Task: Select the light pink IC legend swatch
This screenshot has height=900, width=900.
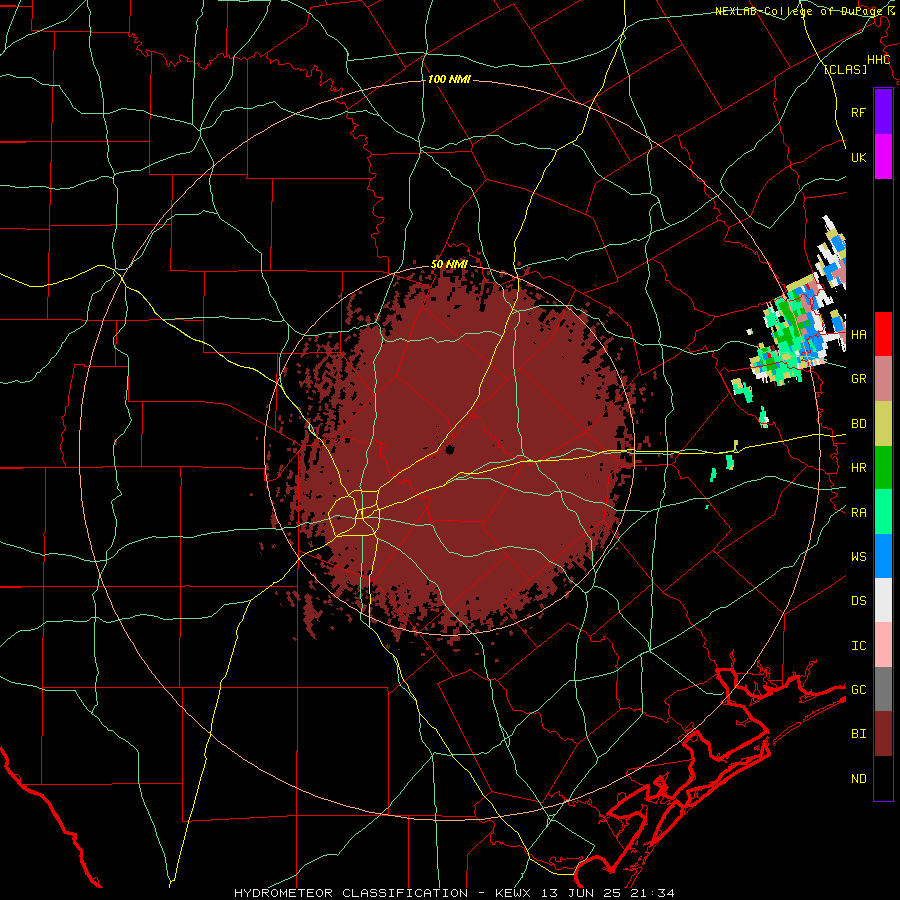Action: 883,645
